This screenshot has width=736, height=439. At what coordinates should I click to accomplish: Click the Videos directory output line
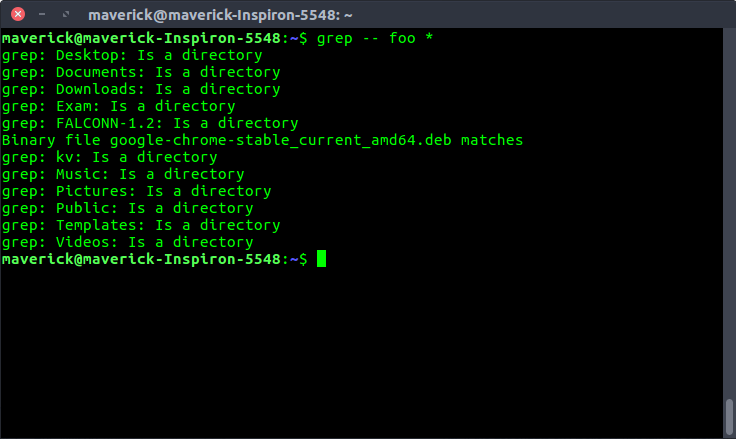pyautogui.click(x=128, y=242)
